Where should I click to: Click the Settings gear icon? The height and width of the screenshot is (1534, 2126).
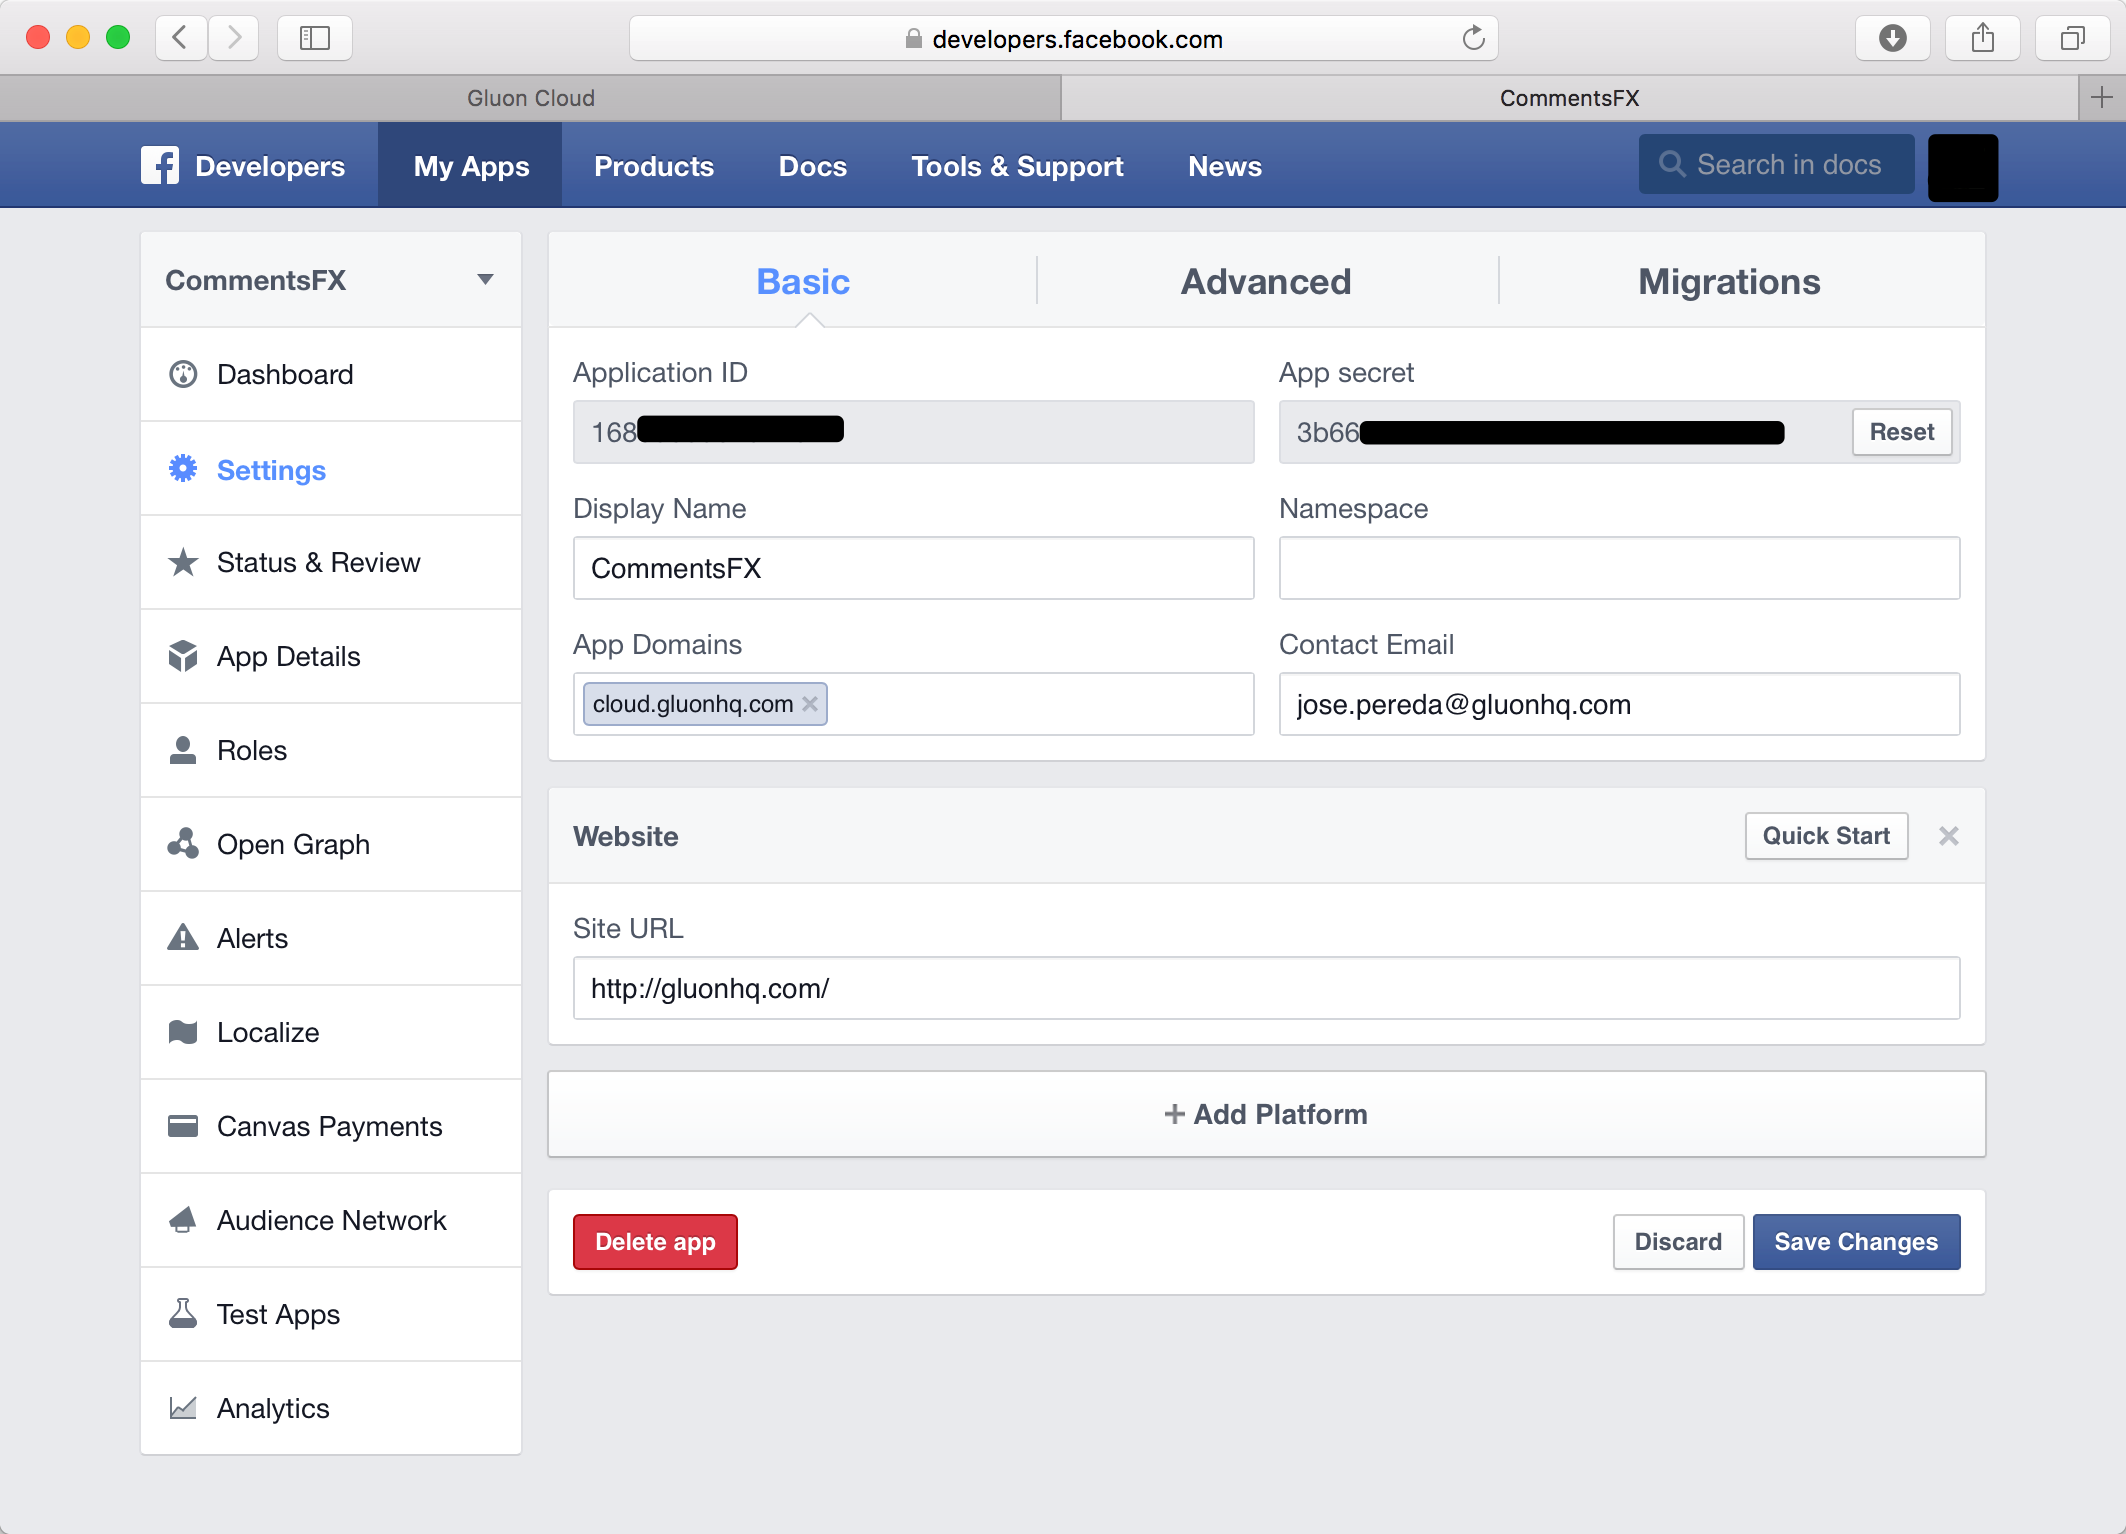click(x=183, y=468)
